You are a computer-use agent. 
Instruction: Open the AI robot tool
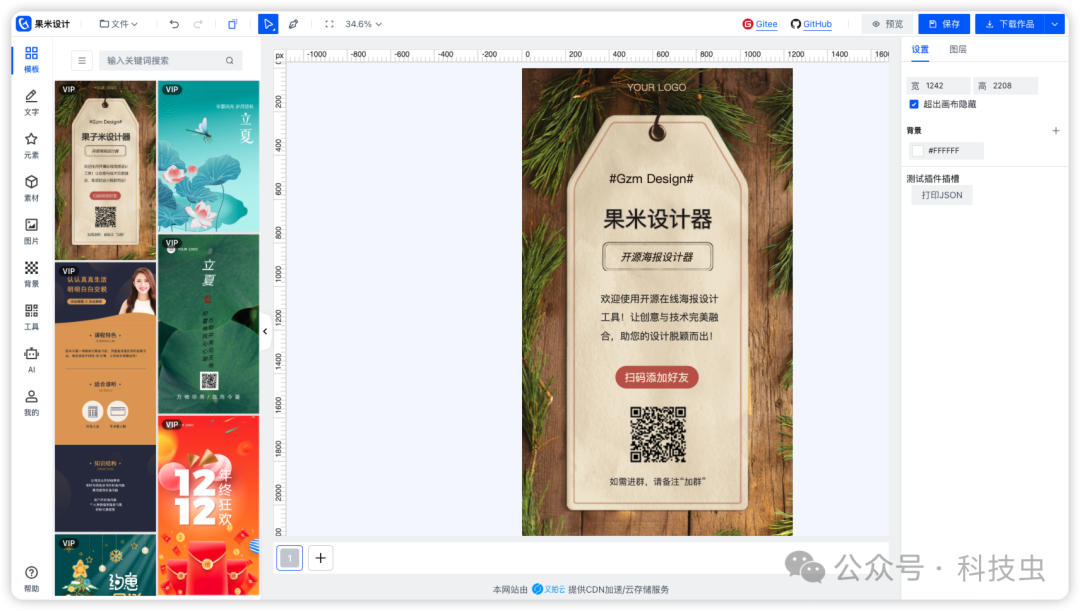pos(31,359)
